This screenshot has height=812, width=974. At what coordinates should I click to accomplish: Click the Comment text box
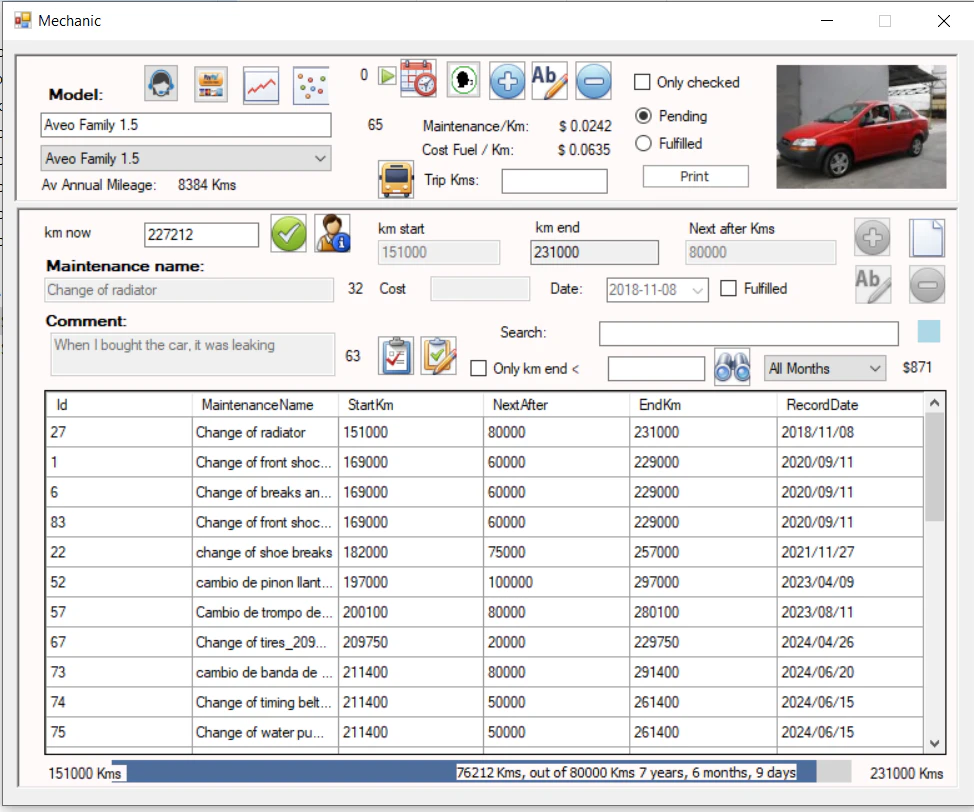coord(193,354)
